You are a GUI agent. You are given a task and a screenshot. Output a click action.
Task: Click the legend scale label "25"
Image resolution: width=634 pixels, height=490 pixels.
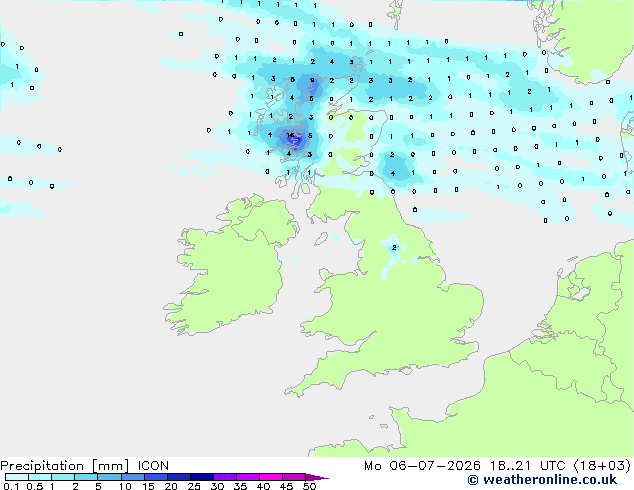[x=194, y=486]
